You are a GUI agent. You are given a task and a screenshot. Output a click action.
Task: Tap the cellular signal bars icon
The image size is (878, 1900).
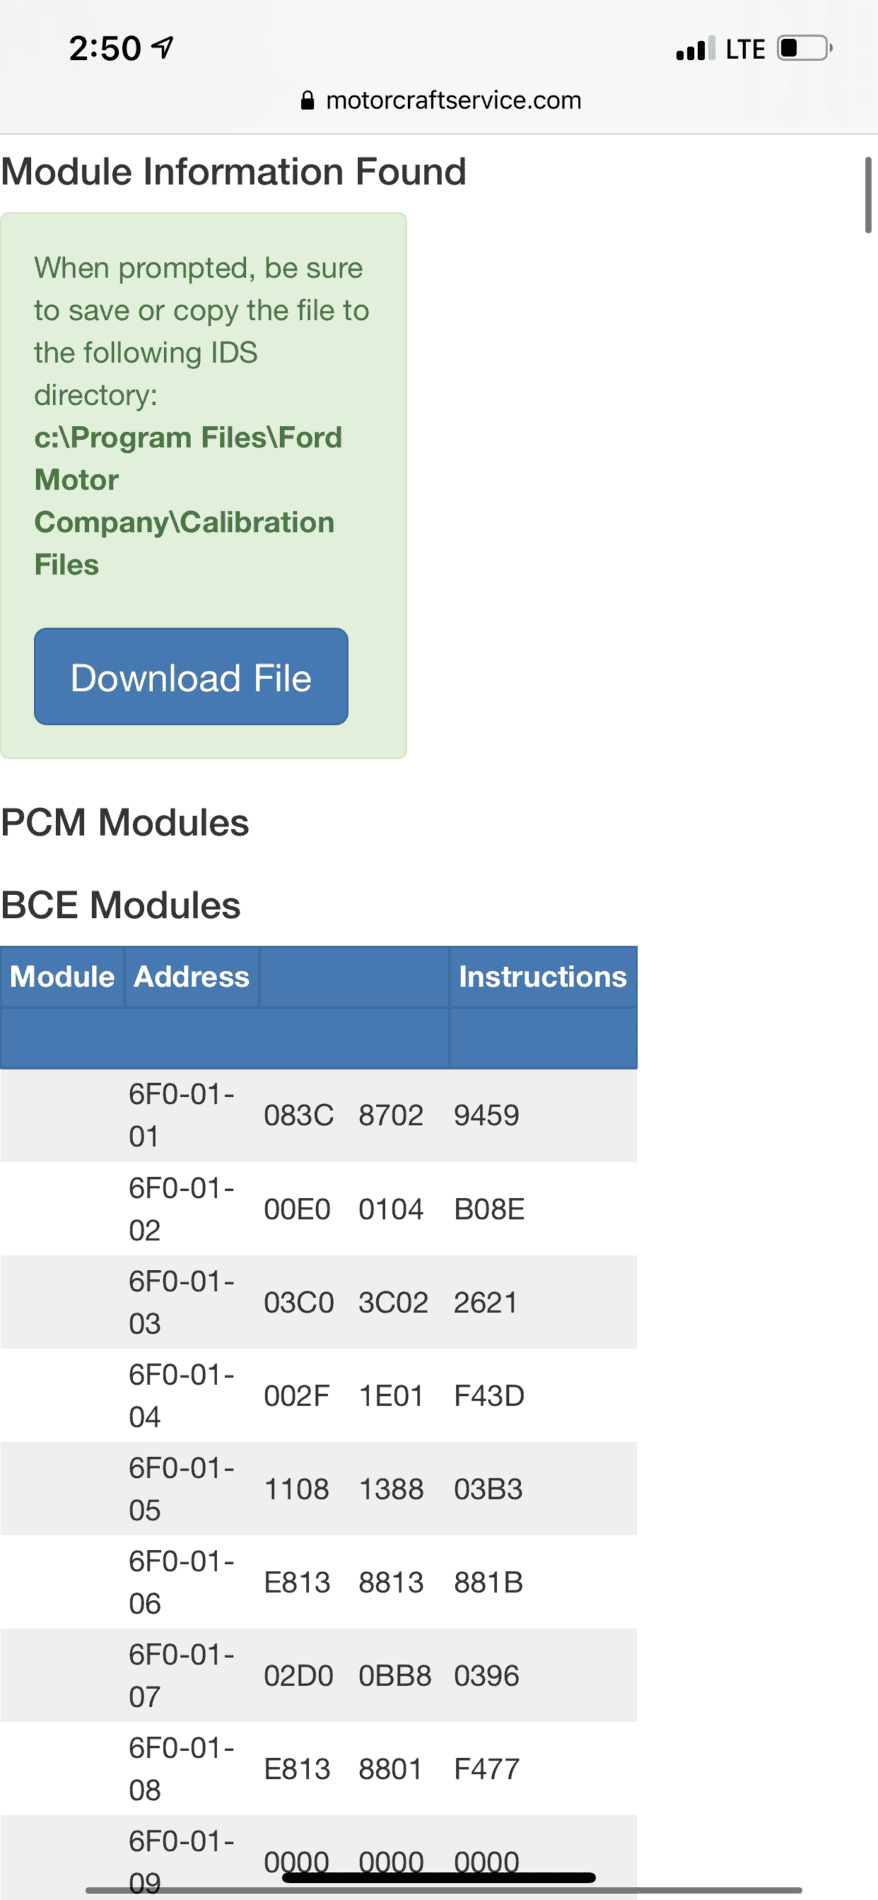[x=695, y=49]
